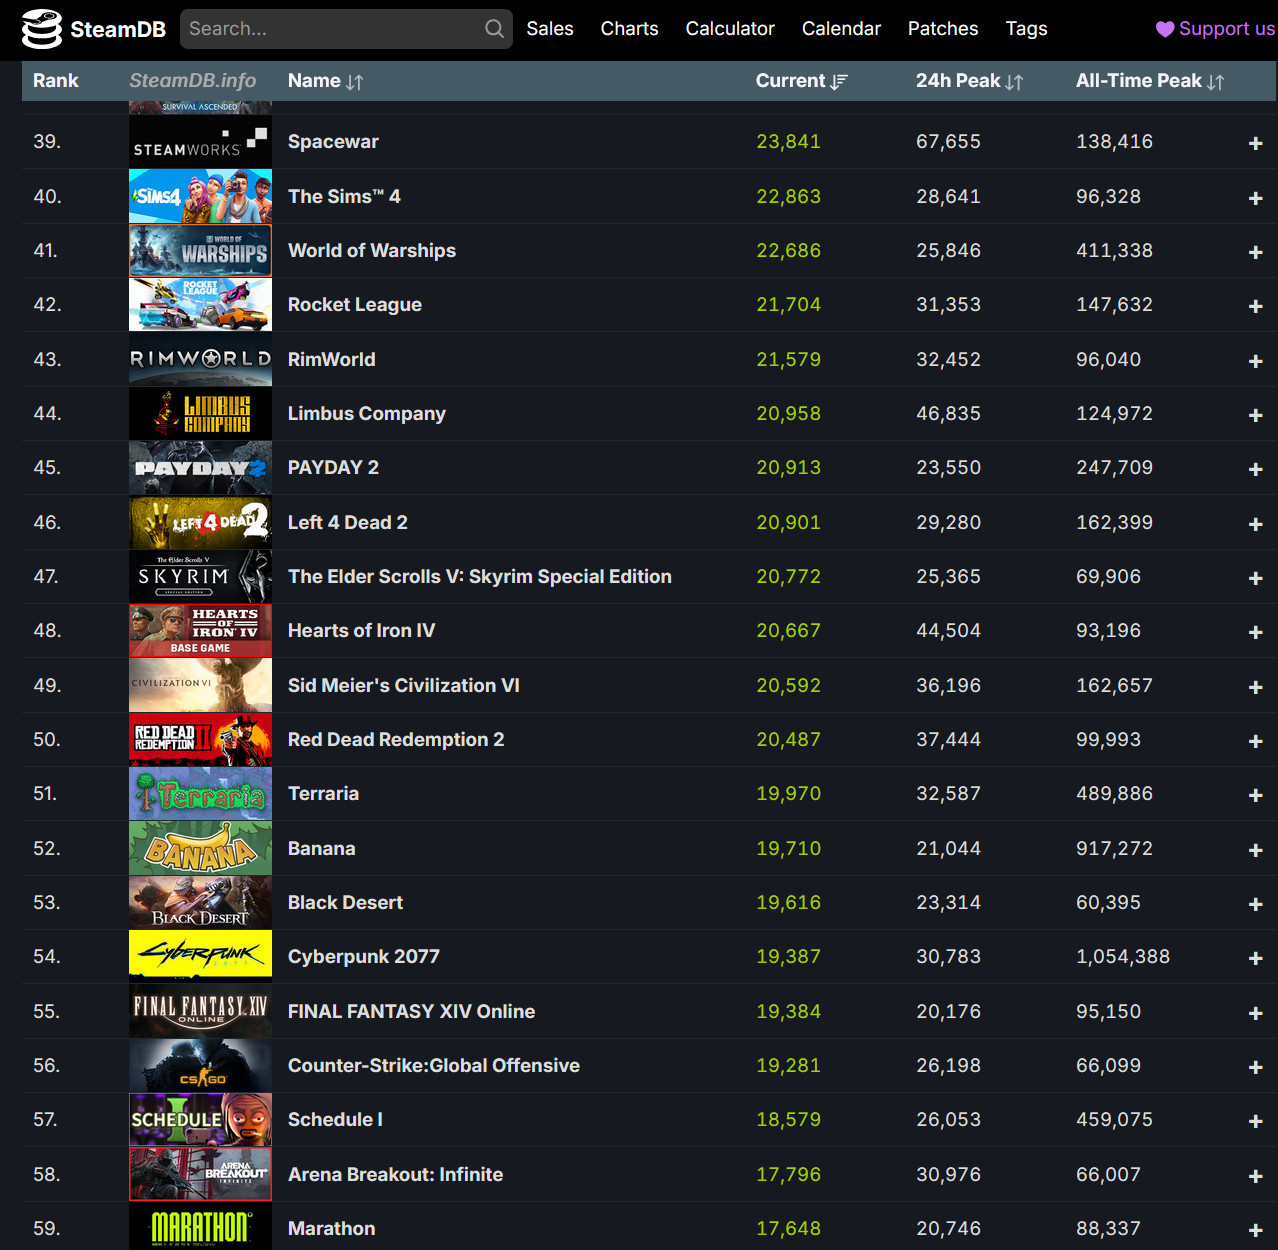Click the current count 23,841
The width and height of the screenshot is (1278, 1250).
788,141
